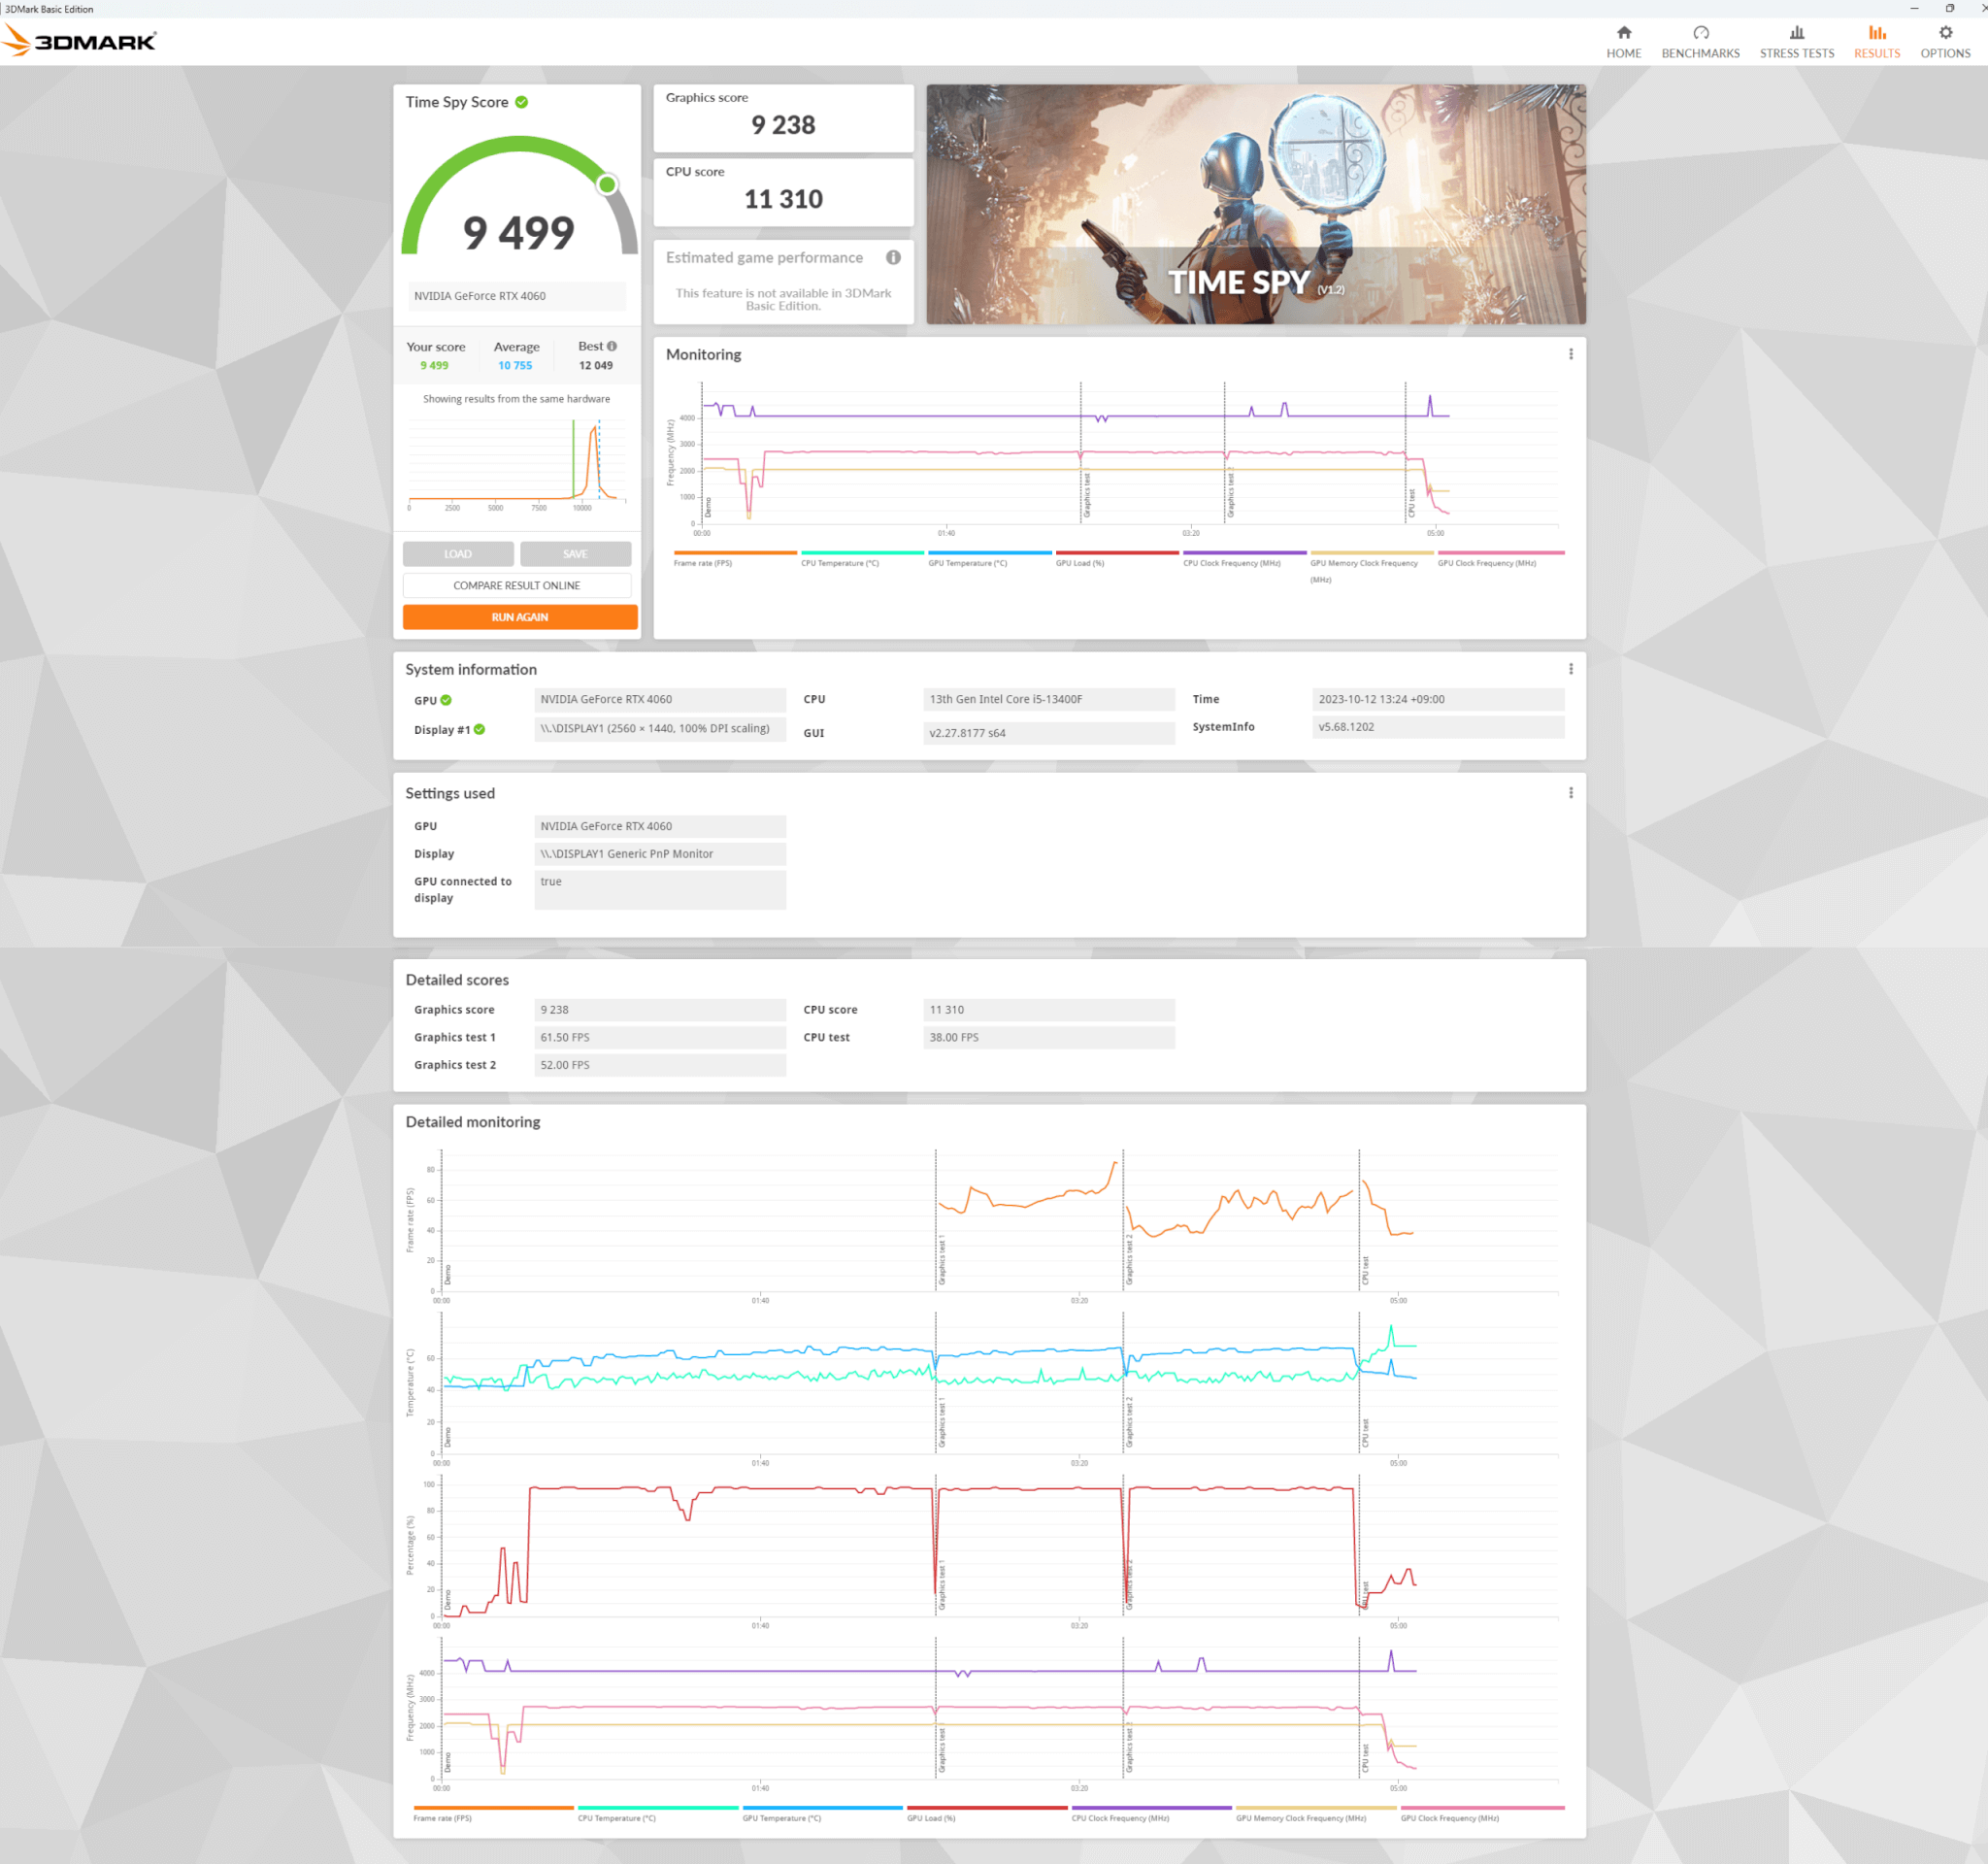
Task: Click the CPU score 11 310 card
Action: 783,192
